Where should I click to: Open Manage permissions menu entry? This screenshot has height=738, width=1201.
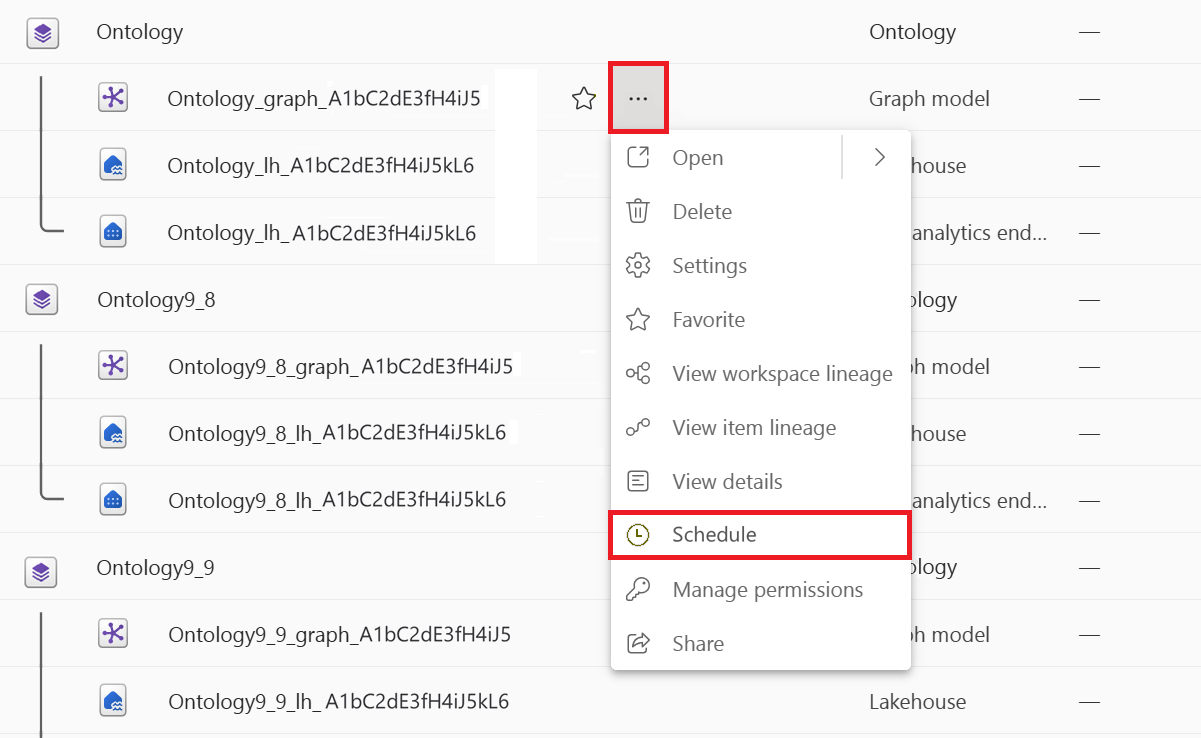(761, 590)
